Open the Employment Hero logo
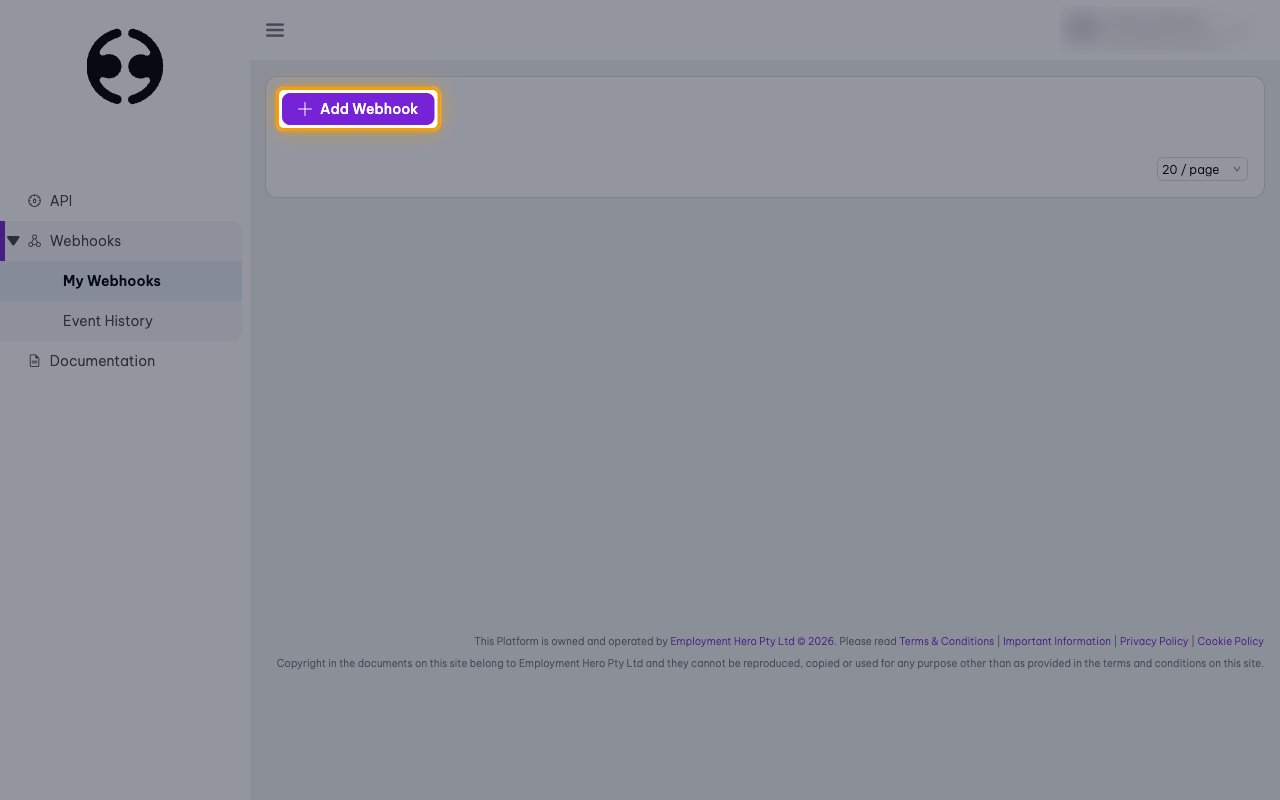The width and height of the screenshot is (1280, 800). (x=125, y=66)
